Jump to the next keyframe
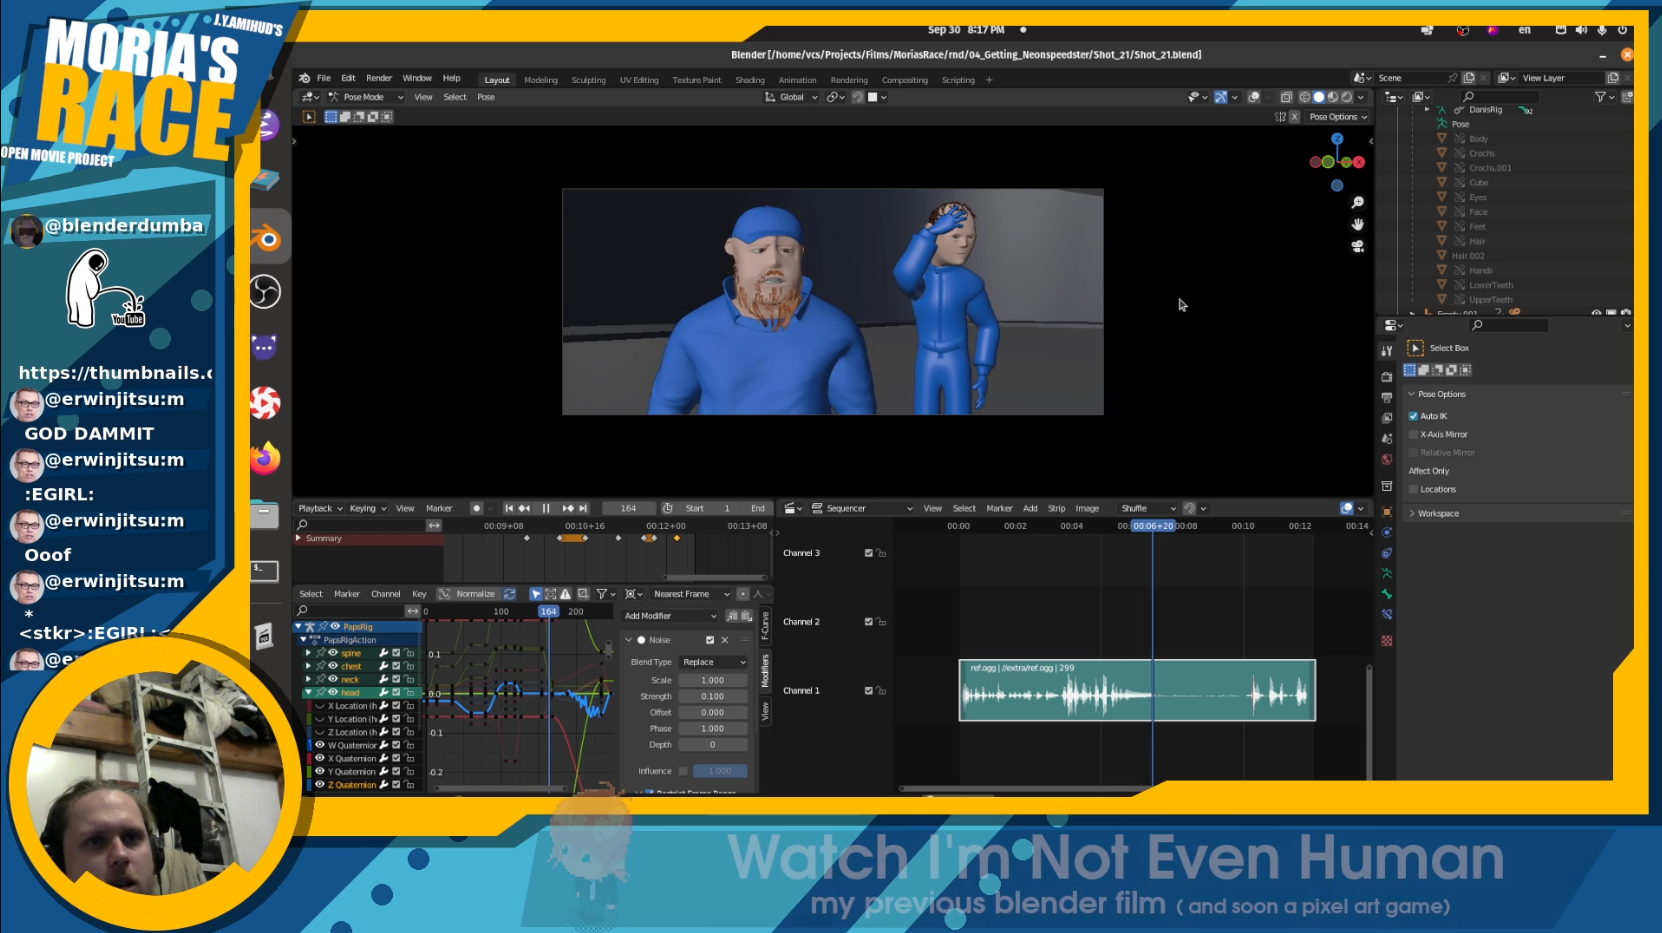The image size is (1662, 933). pos(568,508)
